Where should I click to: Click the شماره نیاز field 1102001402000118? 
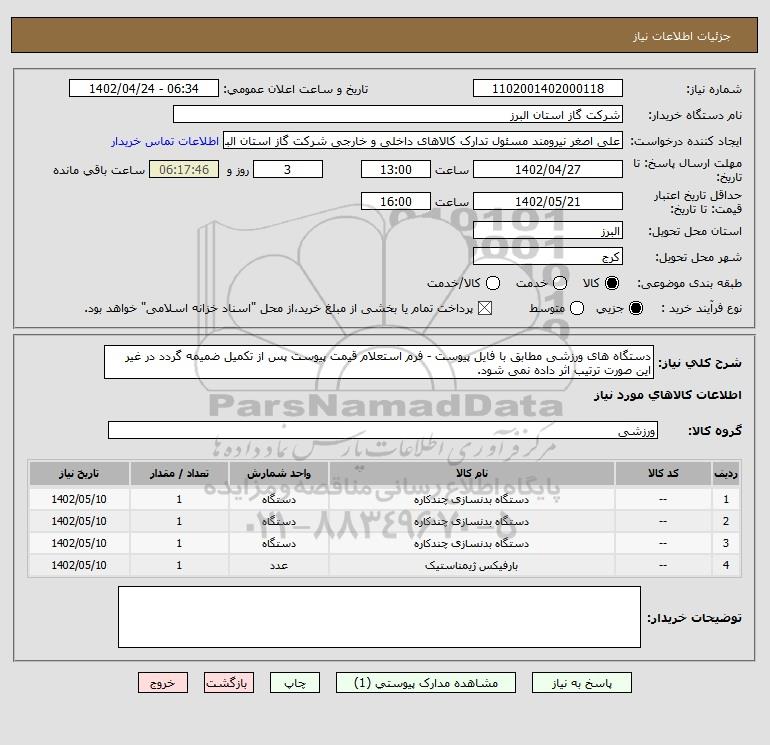click(548, 89)
